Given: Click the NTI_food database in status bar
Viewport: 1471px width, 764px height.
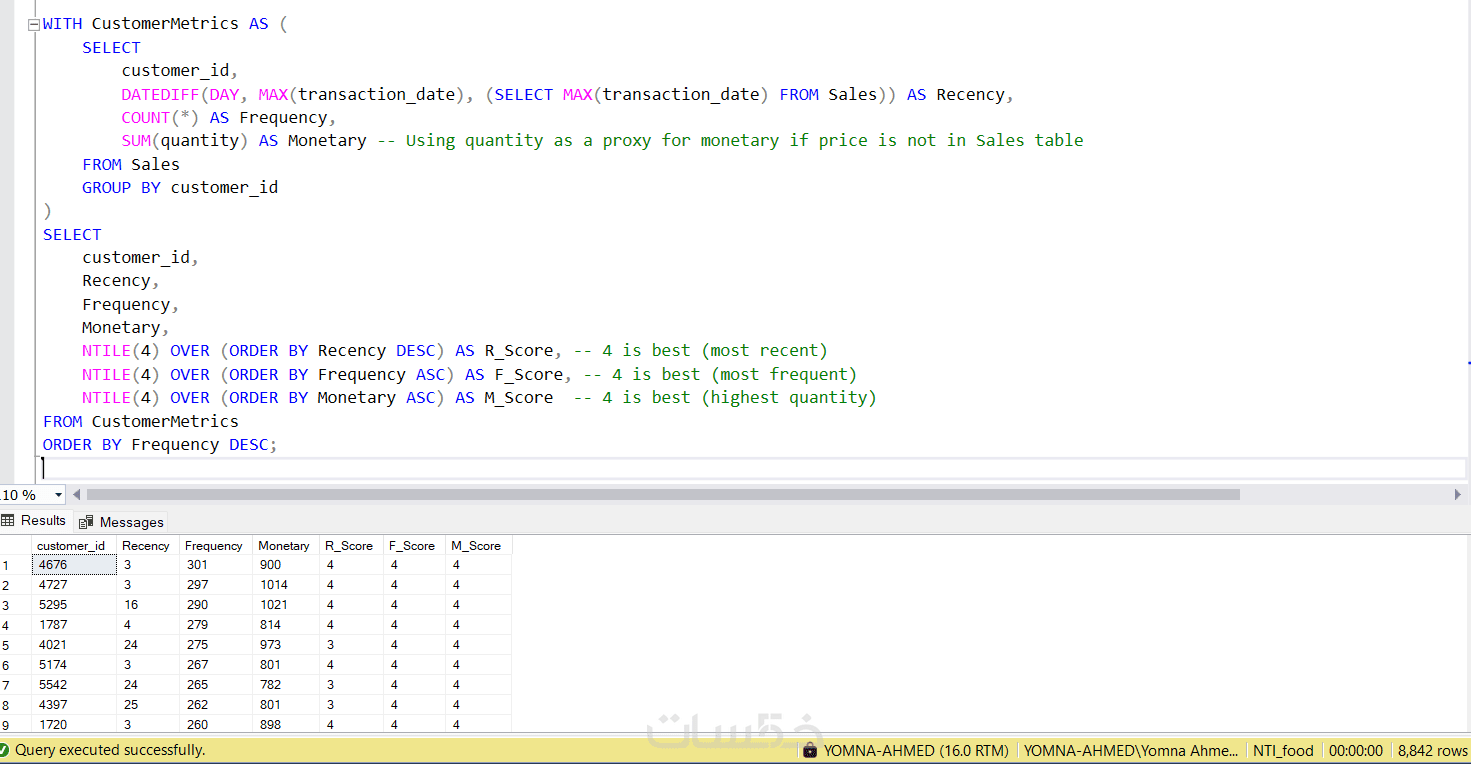Looking at the screenshot, I should pyautogui.click(x=1283, y=750).
